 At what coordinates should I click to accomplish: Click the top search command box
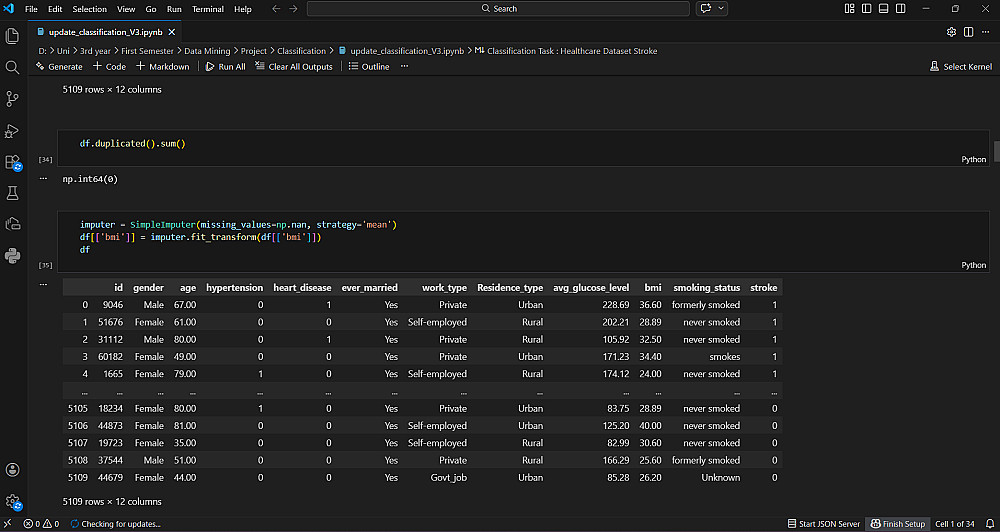tap(498, 9)
